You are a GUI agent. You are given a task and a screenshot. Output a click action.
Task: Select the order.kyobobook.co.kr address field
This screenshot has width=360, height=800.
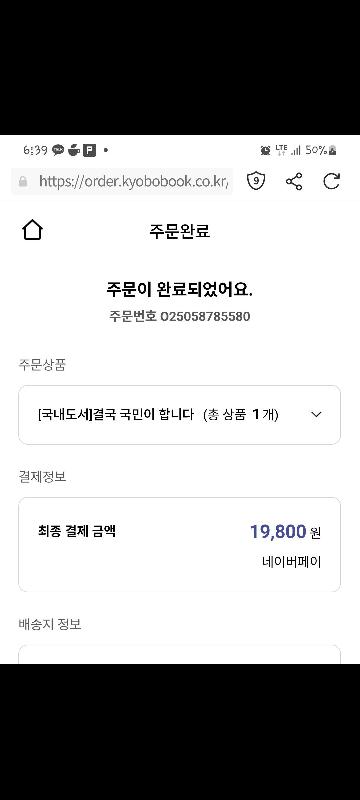122,181
